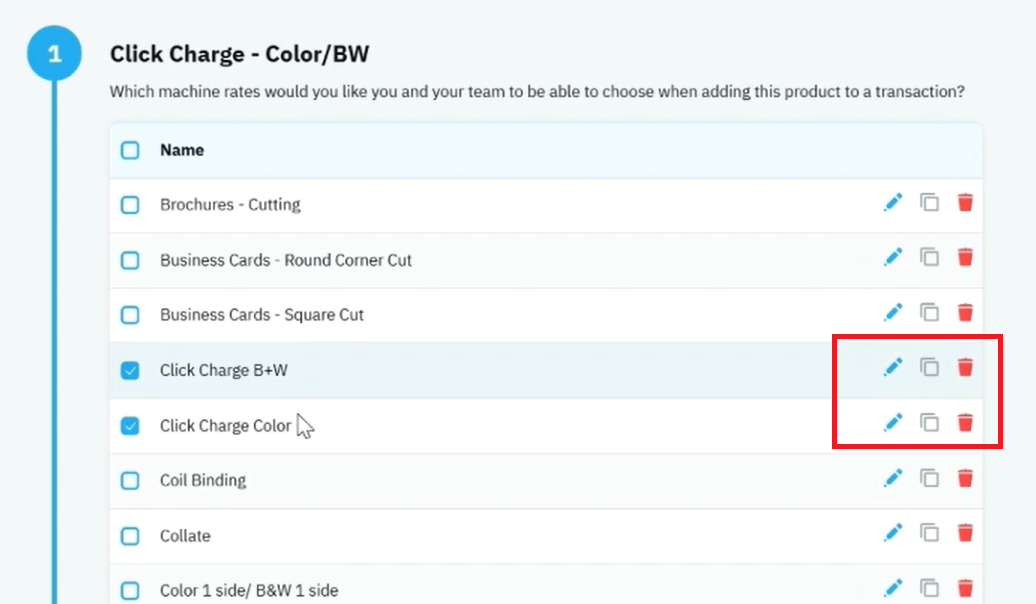Delete the Business Cards - Square Cut rate
1036x604 pixels.
pyautogui.click(x=965, y=313)
